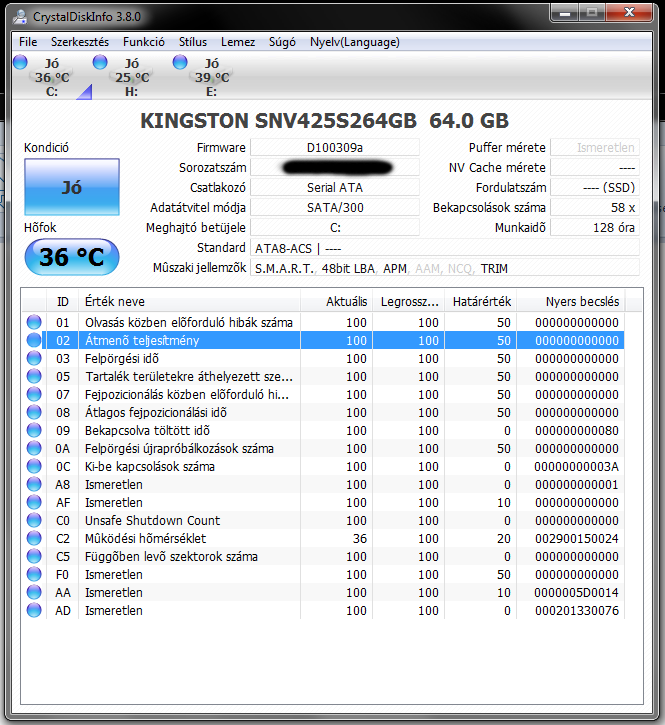Open the Nyelv(Language) menu
The width and height of the screenshot is (665, 725).
(x=355, y=42)
